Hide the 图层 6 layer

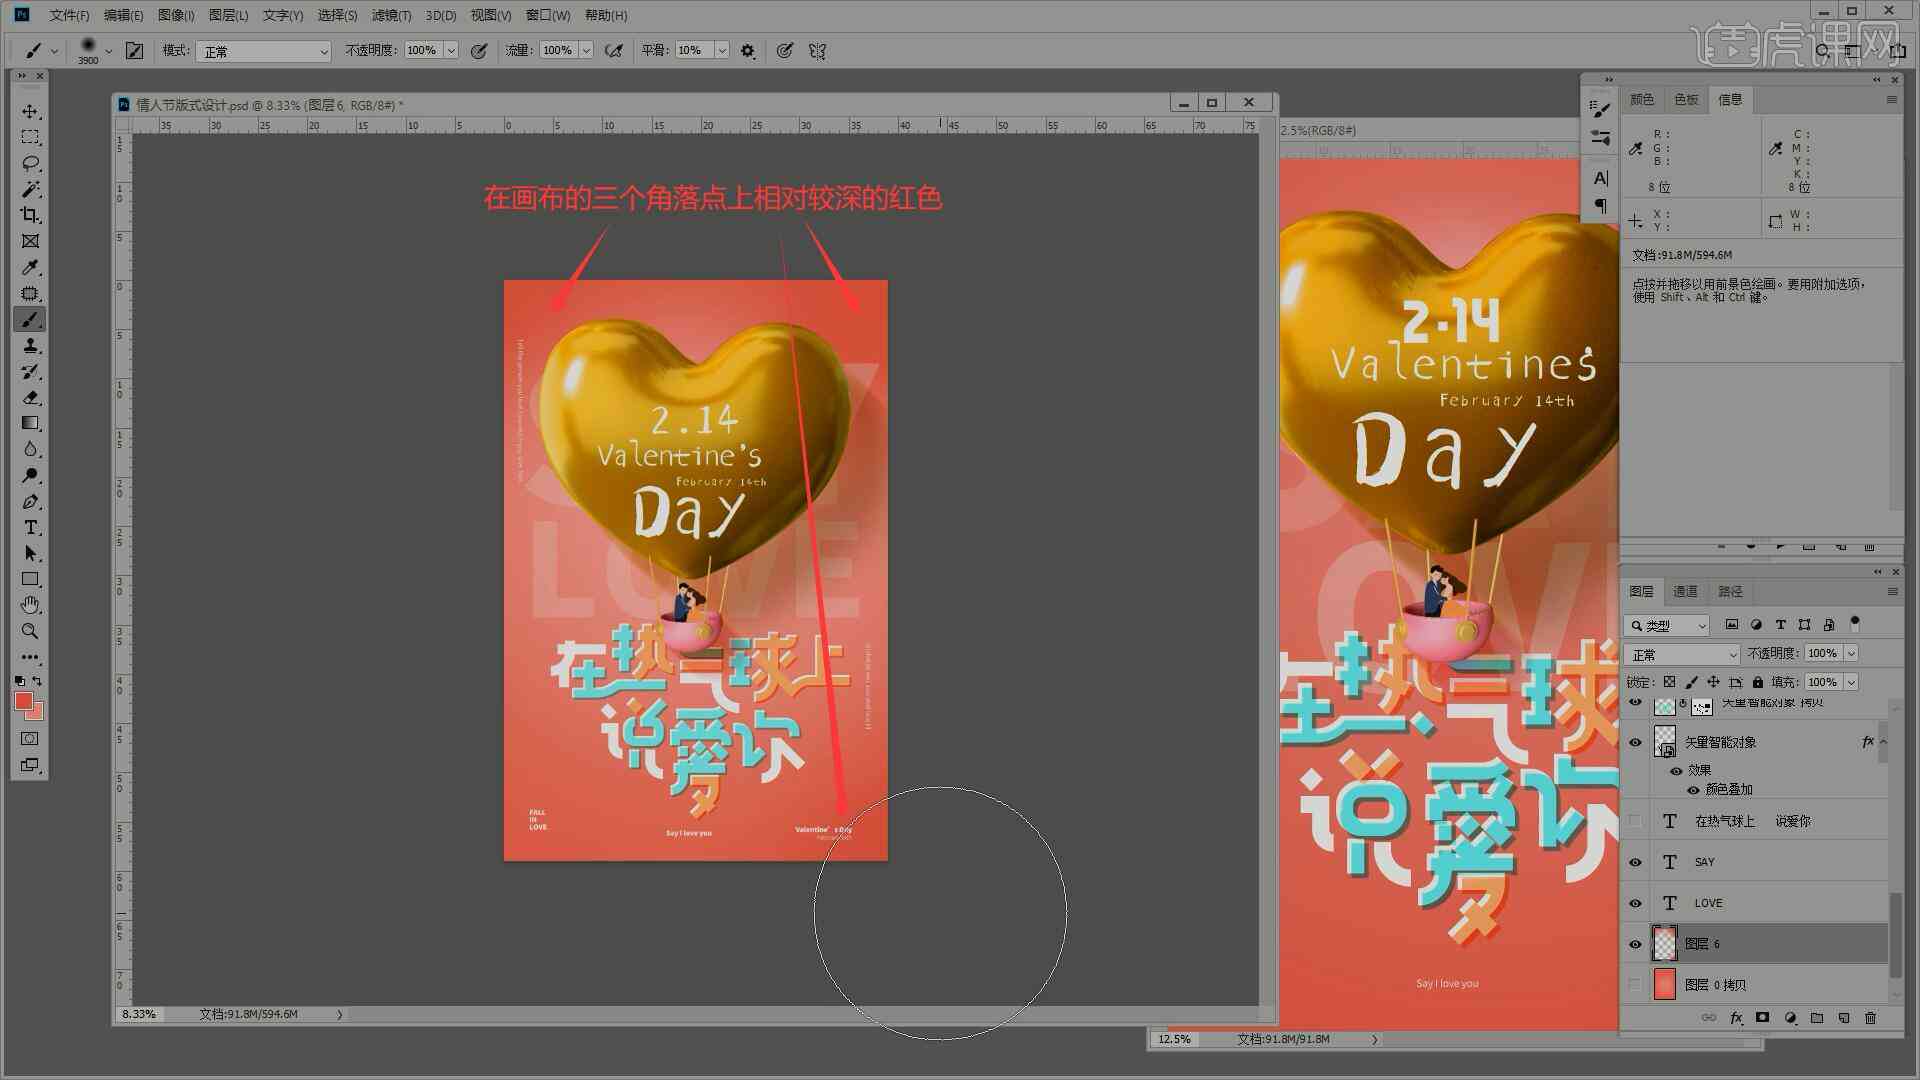click(x=1635, y=944)
